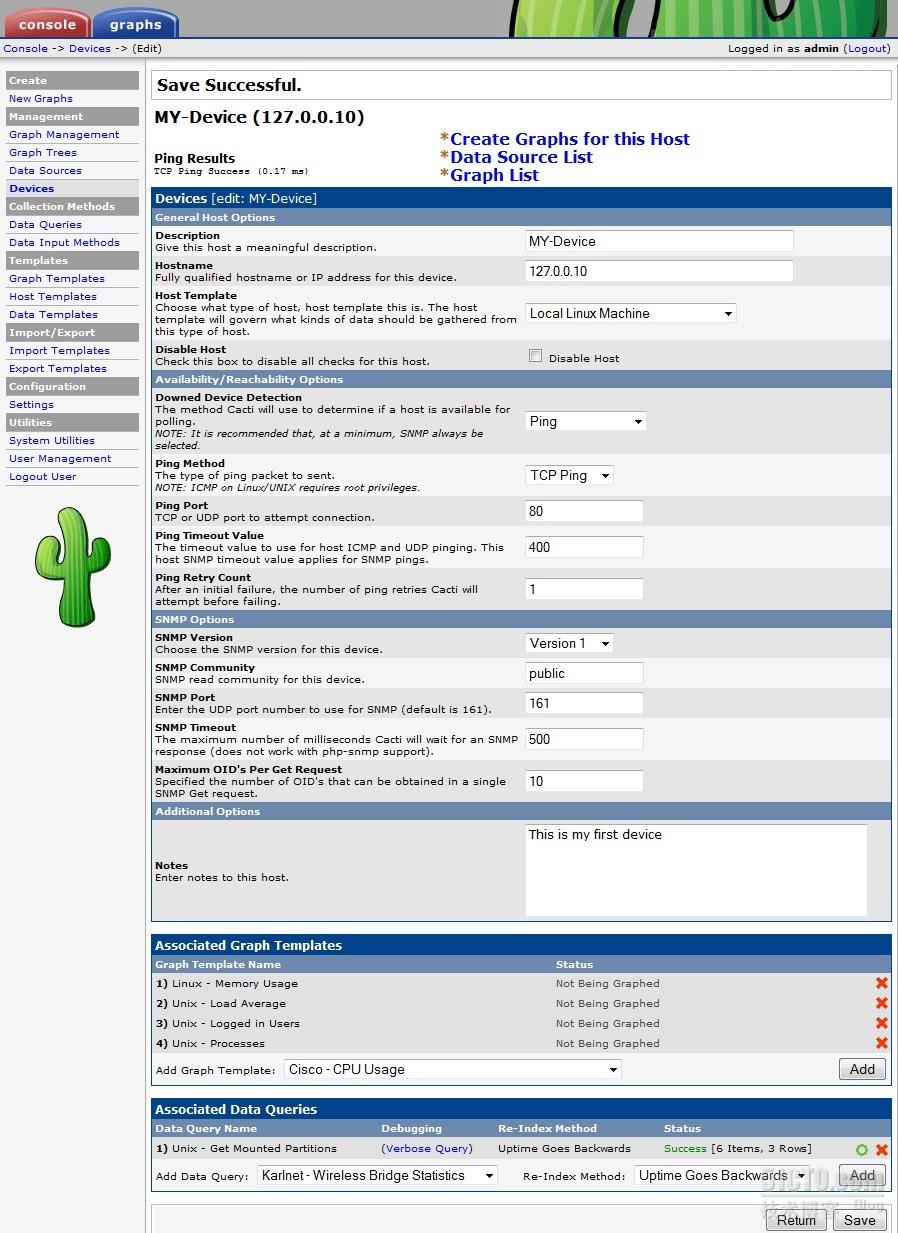This screenshot has width=898, height=1233.
Task: Open the Downed Device Detection dropdown
Action: pyautogui.click(x=586, y=421)
